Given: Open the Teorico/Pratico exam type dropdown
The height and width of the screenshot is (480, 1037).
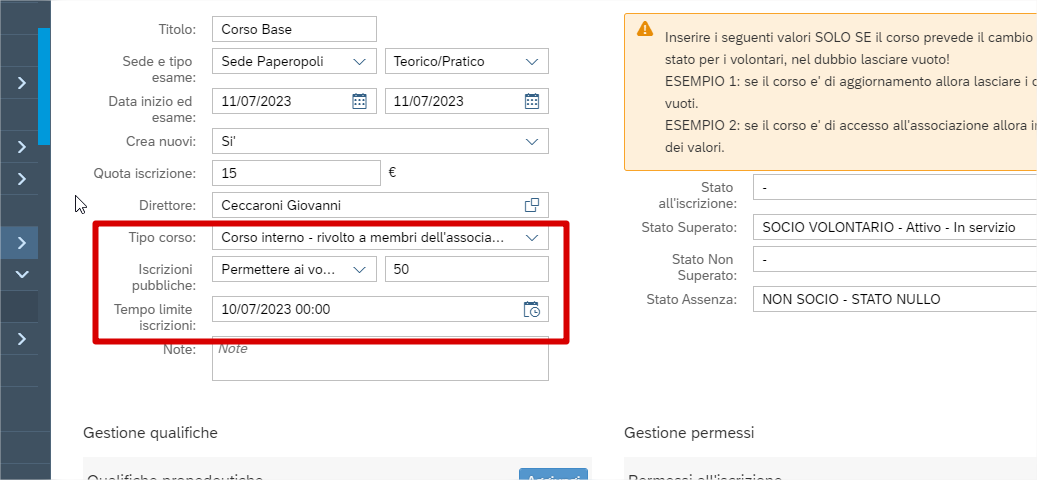Looking at the screenshot, I should (x=532, y=62).
